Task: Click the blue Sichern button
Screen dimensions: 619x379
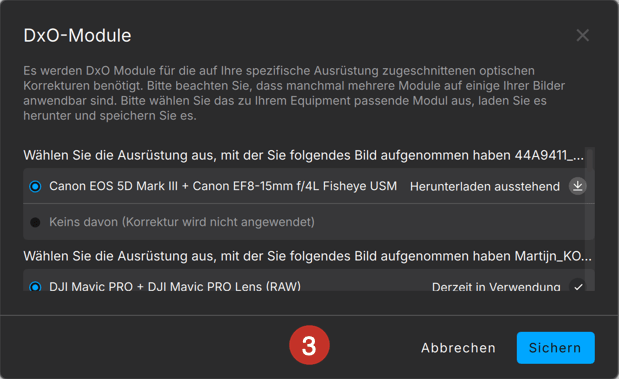Action: click(555, 348)
